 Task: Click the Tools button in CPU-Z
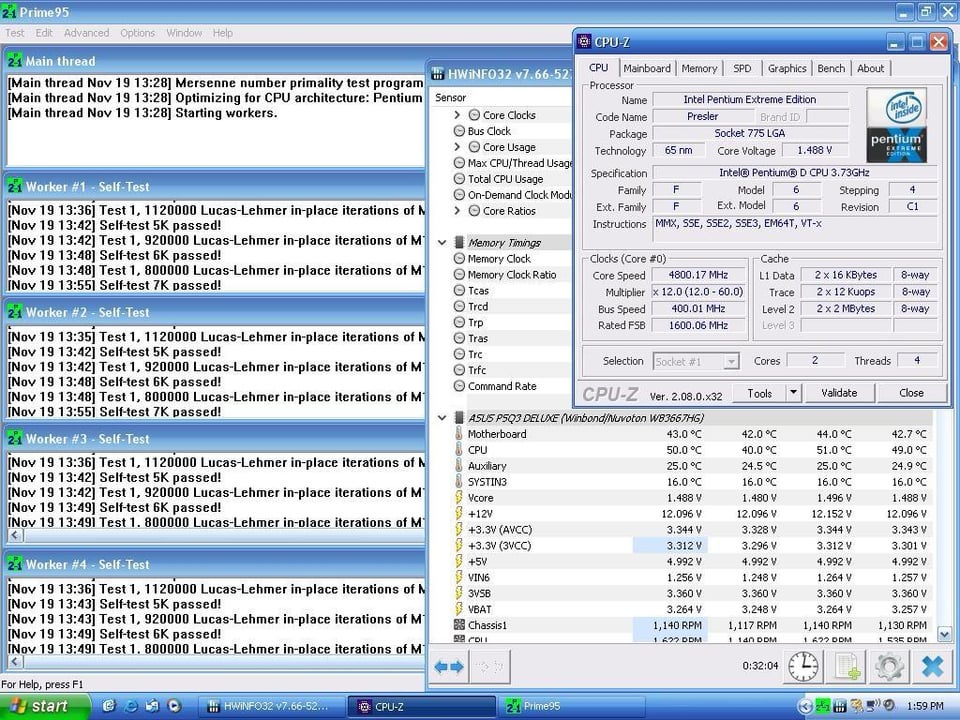[x=759, y=394]
